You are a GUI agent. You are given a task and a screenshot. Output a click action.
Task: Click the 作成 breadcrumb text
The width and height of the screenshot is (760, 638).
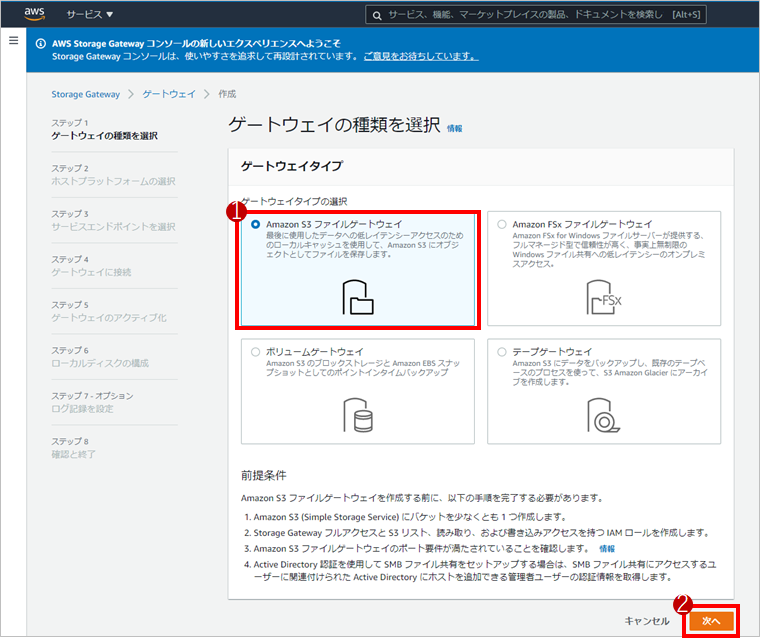coord(227,94)
